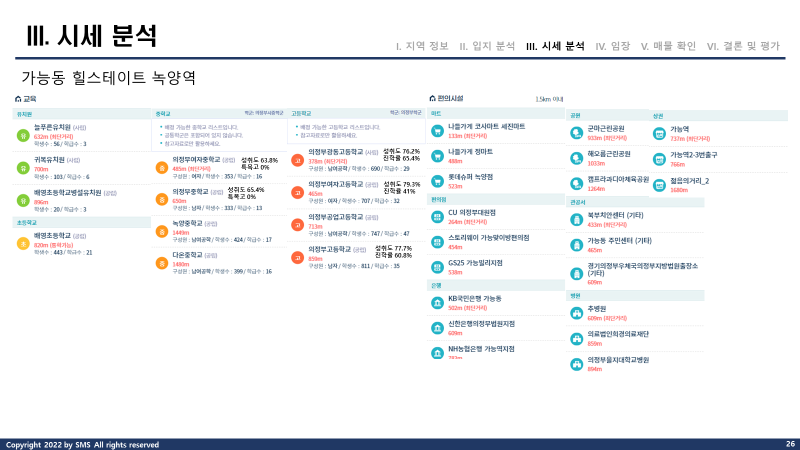
Task: Click the hospital icon beside 의료법인희경의료재단
Action: click(x=577, y=339)
